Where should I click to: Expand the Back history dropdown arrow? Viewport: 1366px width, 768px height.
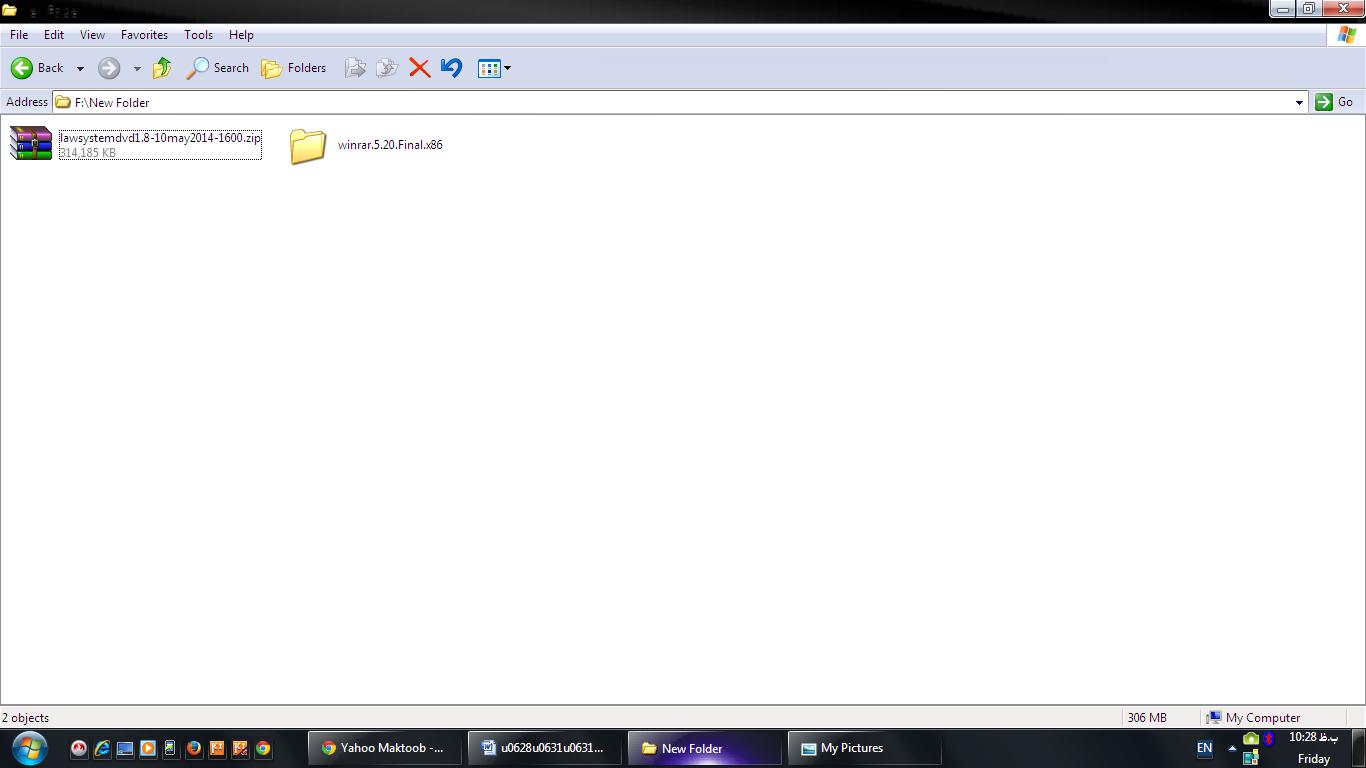tap(80, 68)
